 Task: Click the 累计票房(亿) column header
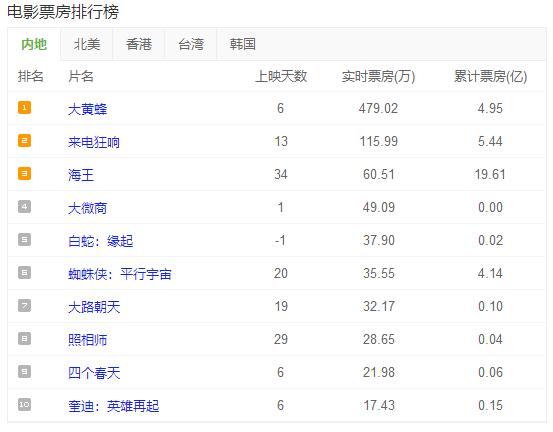coord(490,76)
